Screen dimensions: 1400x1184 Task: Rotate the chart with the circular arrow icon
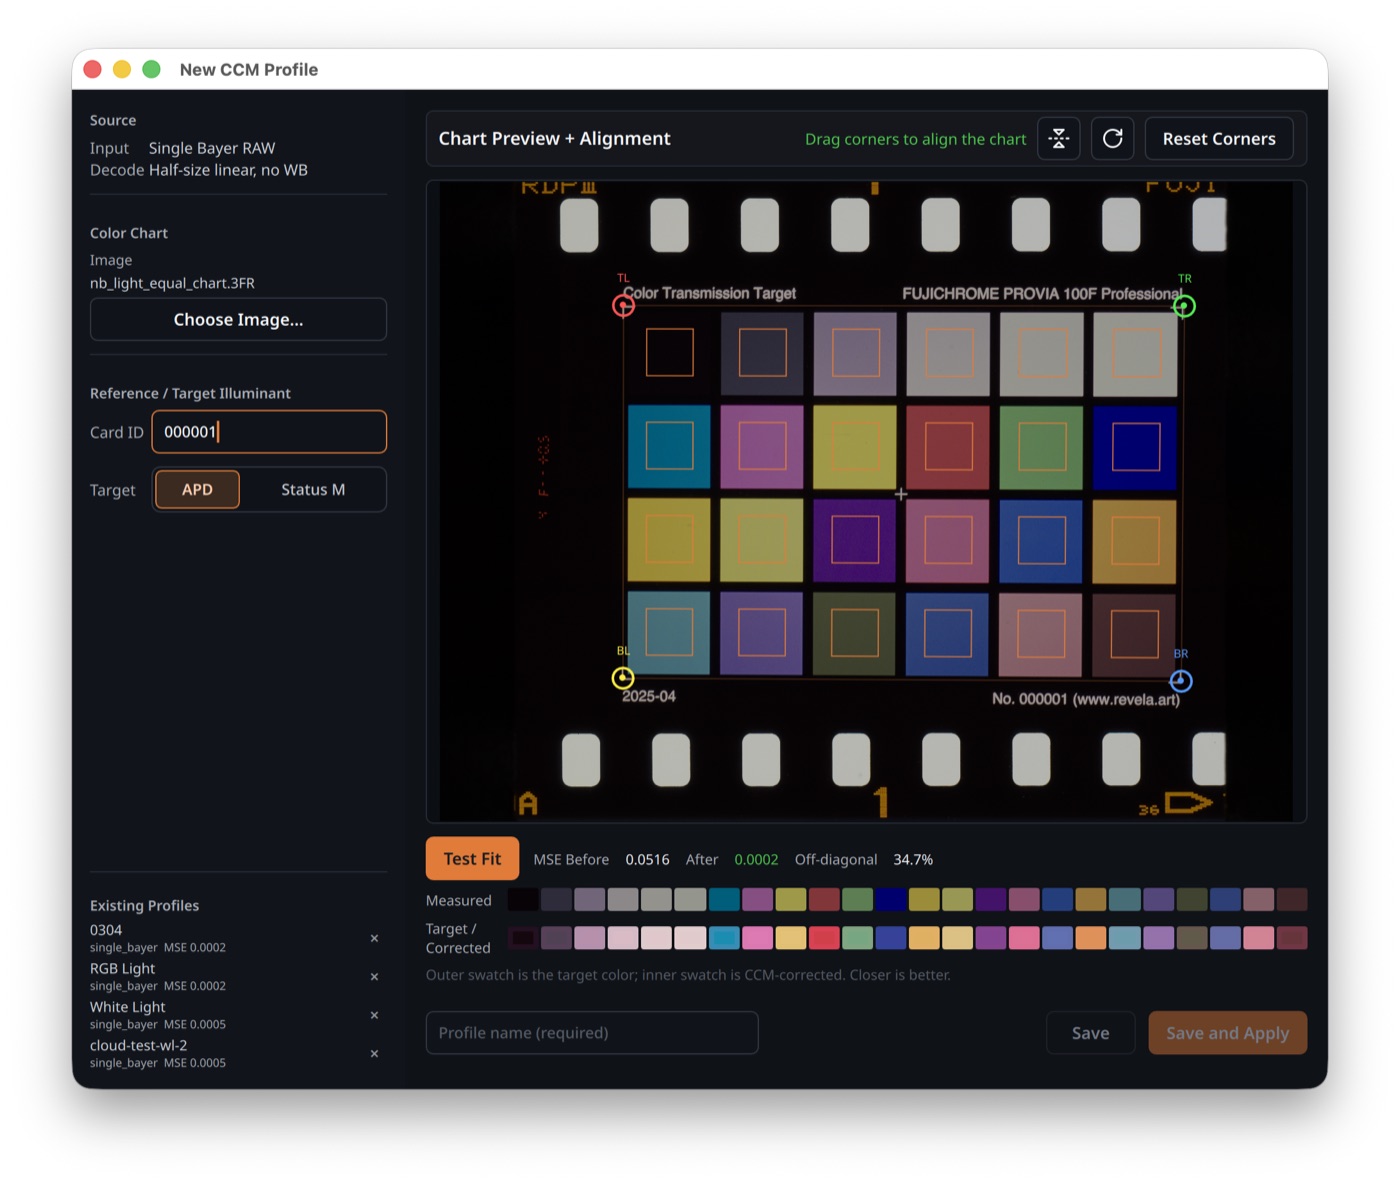(1112, 138)
